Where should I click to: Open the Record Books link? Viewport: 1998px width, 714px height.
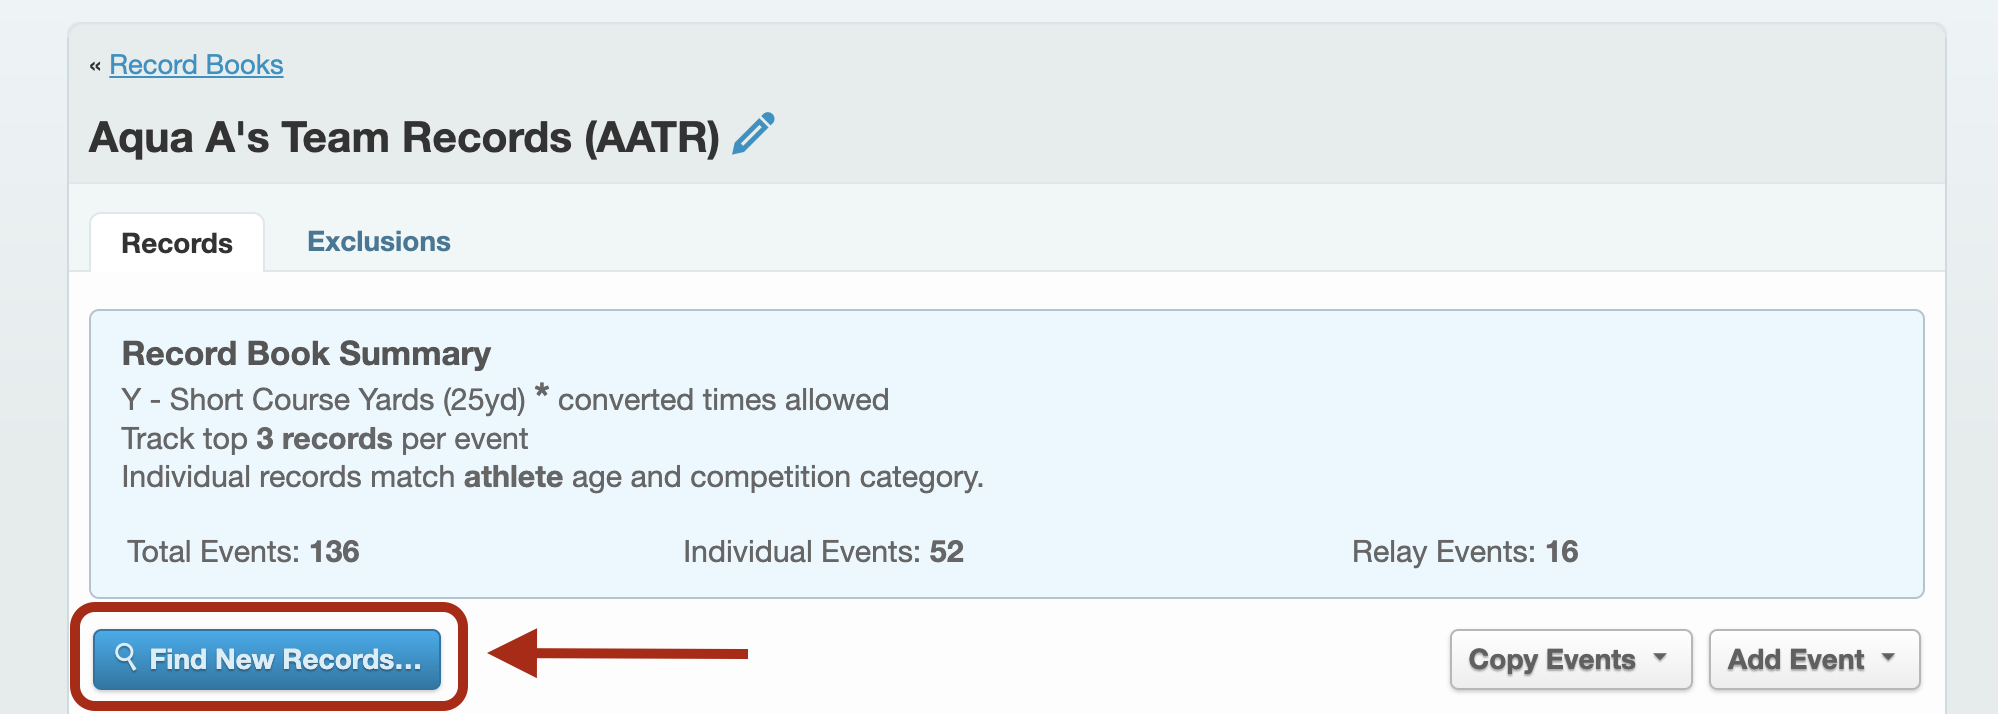point(196,65)
